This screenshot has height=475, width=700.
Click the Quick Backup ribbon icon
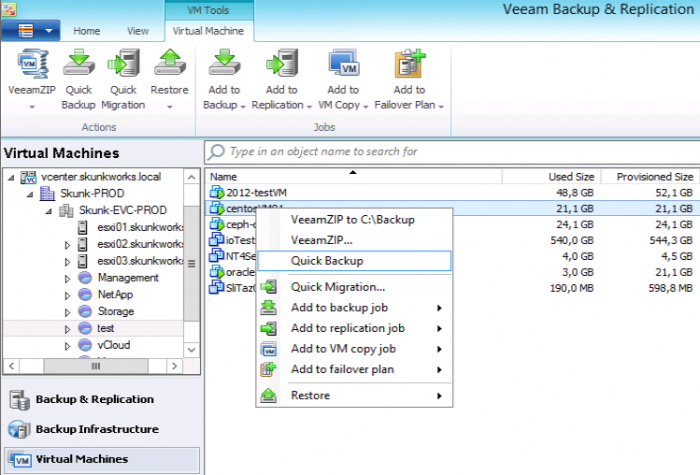[79, 63]
